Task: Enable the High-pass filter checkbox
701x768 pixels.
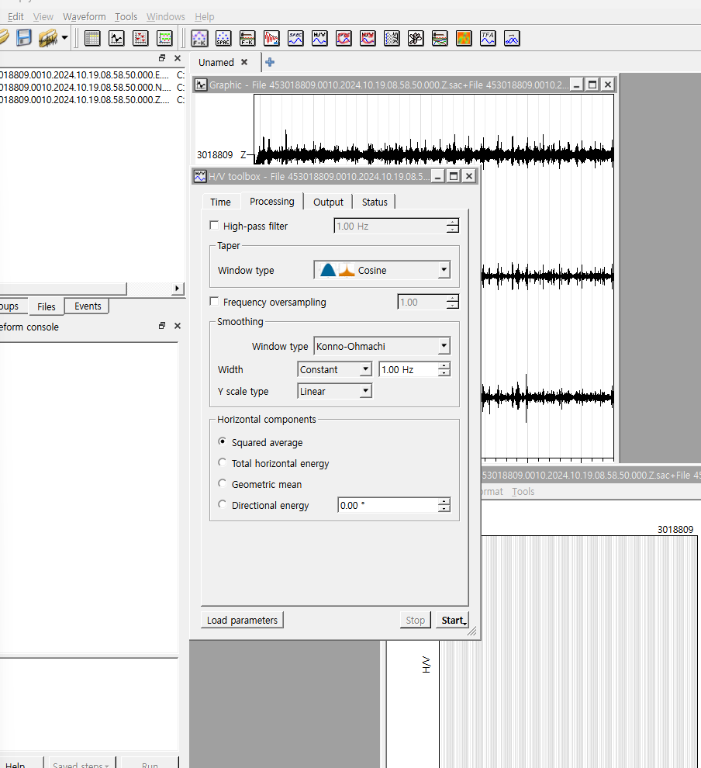Action: click(x=213, y=226)
